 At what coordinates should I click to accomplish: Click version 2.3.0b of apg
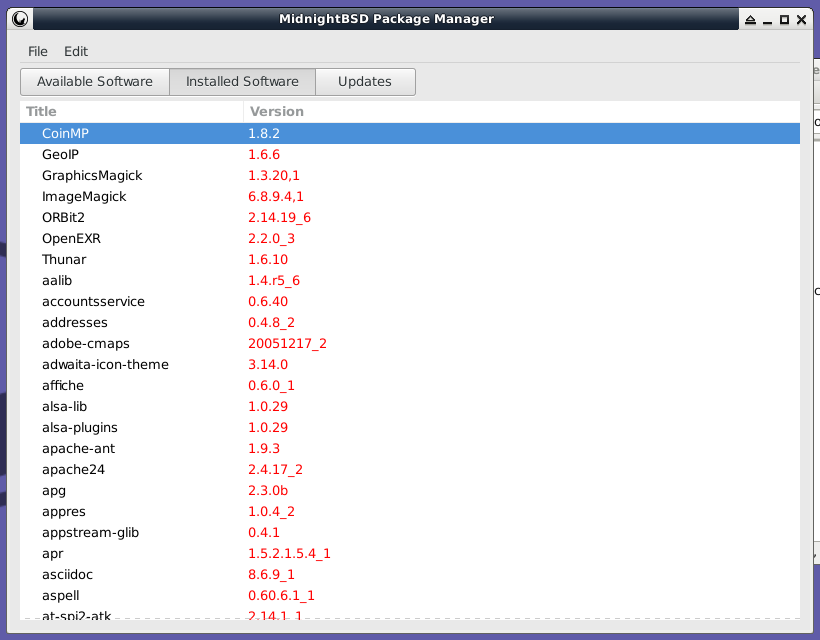tap(268, 491)
